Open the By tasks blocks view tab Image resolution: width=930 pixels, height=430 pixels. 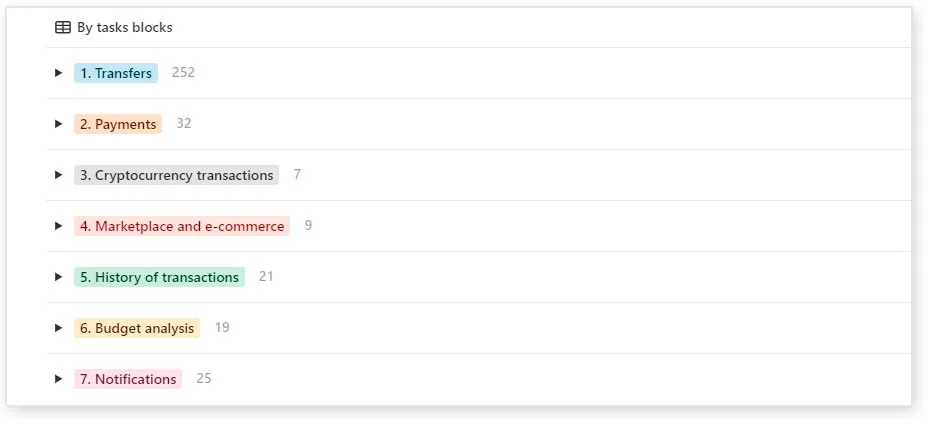124,28
